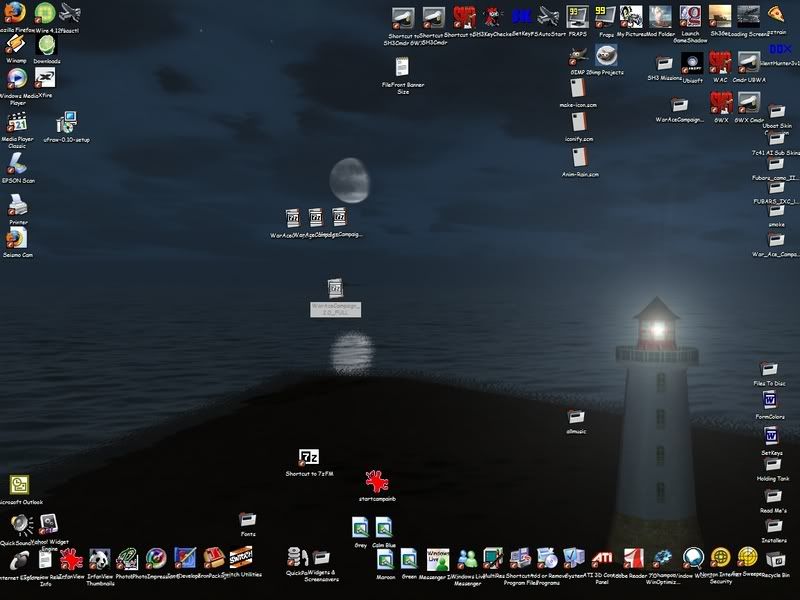The height and width of the screenshot is (600, 800).
Task: Open the WarAceCampaign folder near GWX
Action: pos(679,106)
